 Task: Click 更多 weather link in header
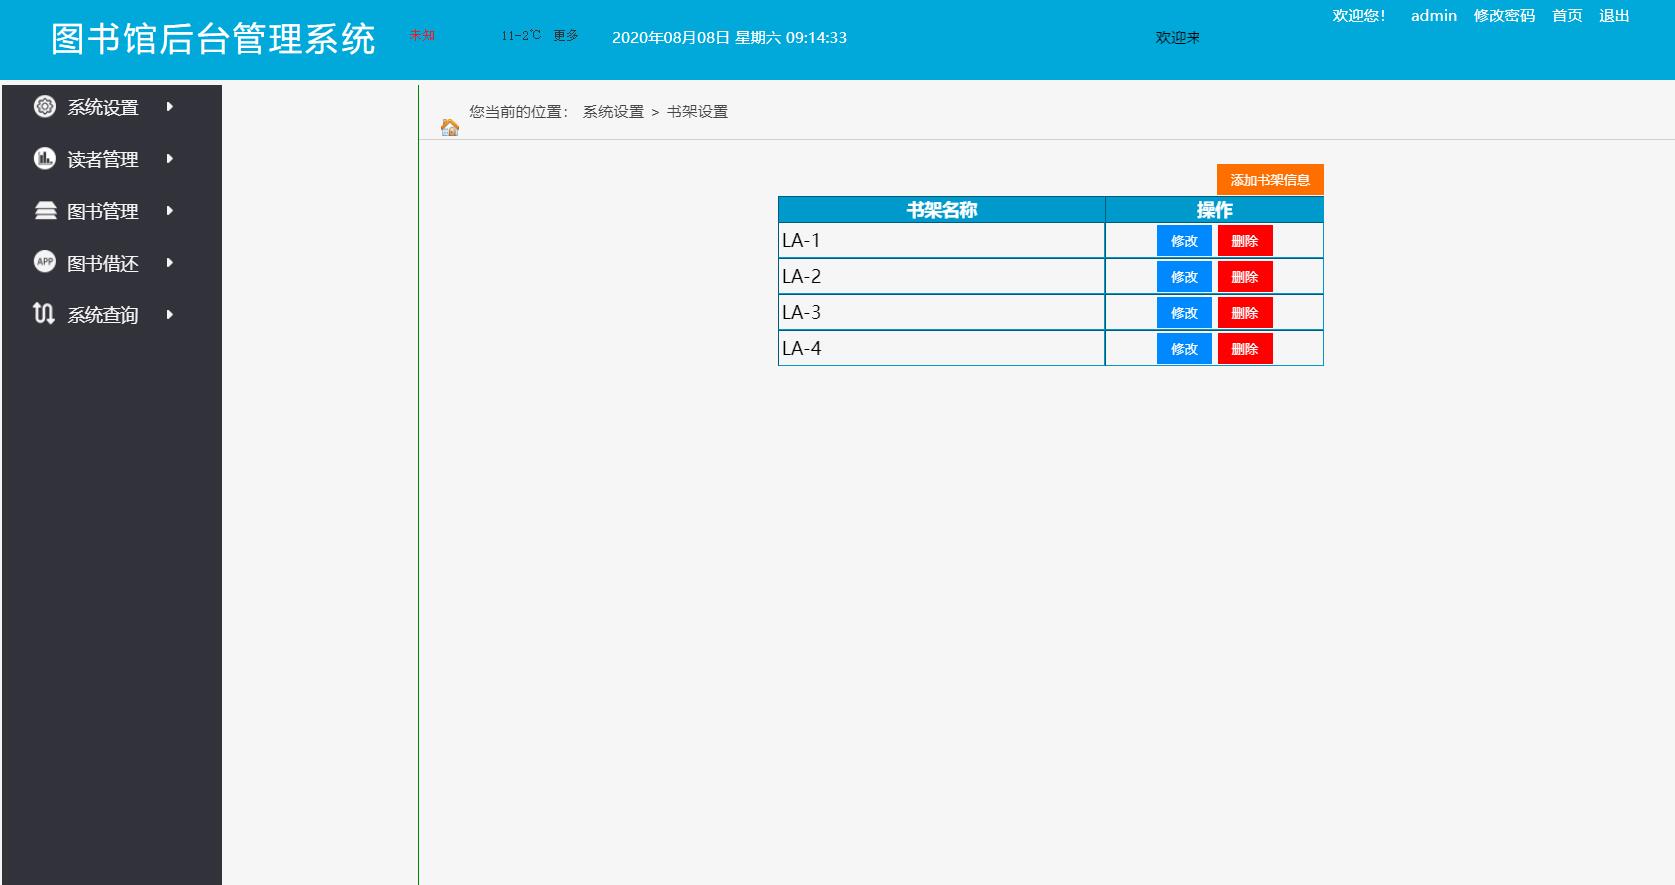(566, 36)
